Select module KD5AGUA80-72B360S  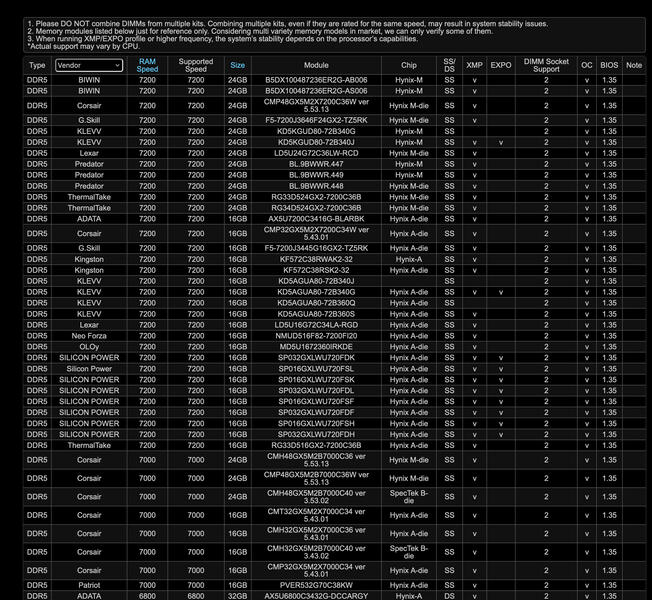point(316,314)
